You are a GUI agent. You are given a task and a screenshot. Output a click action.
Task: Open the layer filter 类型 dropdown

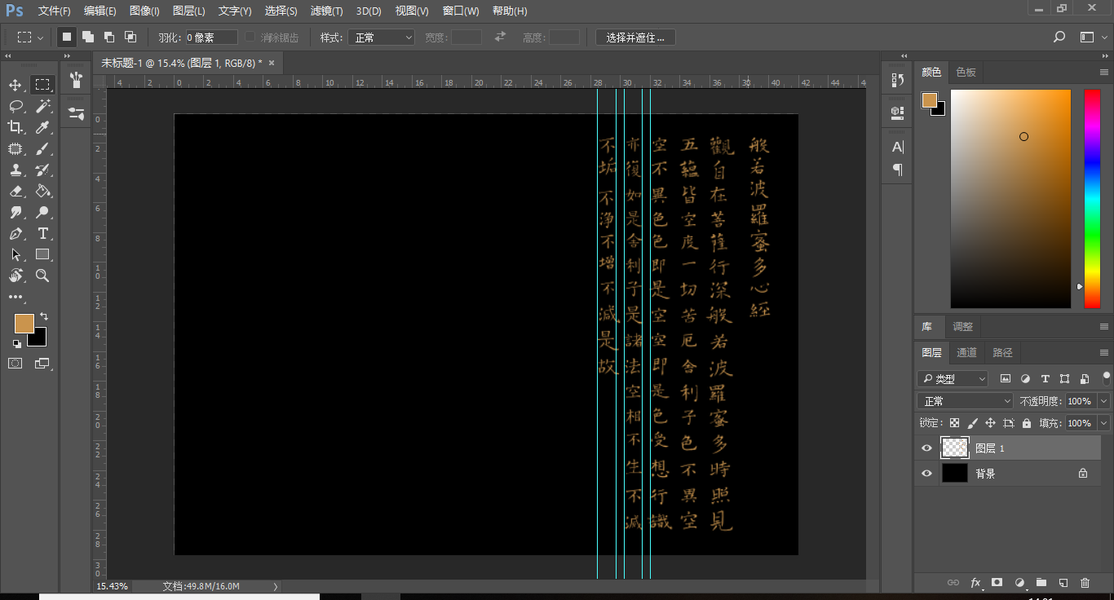click(x=953, y=379)
